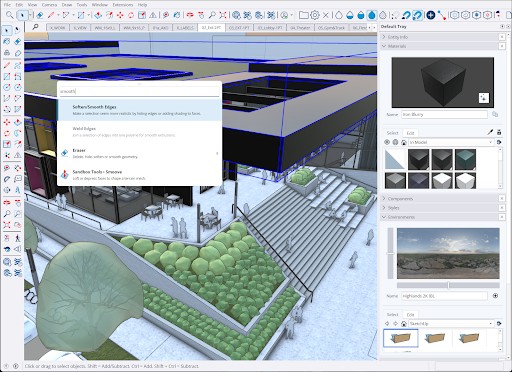Click Select tab in the Environments panel
512x372 pixels.
point(392,314)
